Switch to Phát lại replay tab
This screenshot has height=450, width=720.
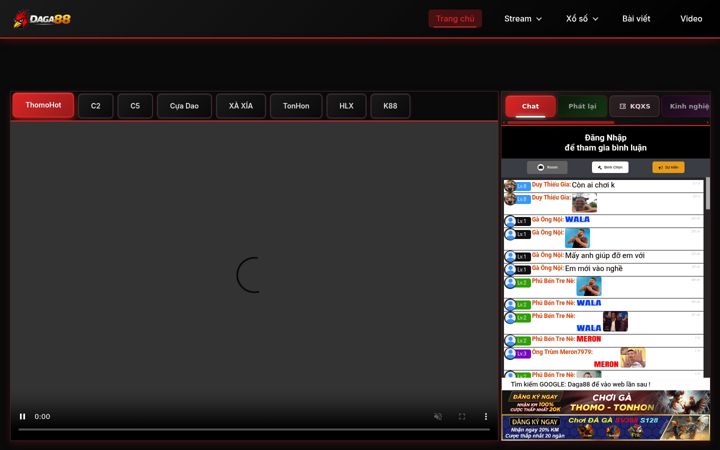click(x=582, y=106)
